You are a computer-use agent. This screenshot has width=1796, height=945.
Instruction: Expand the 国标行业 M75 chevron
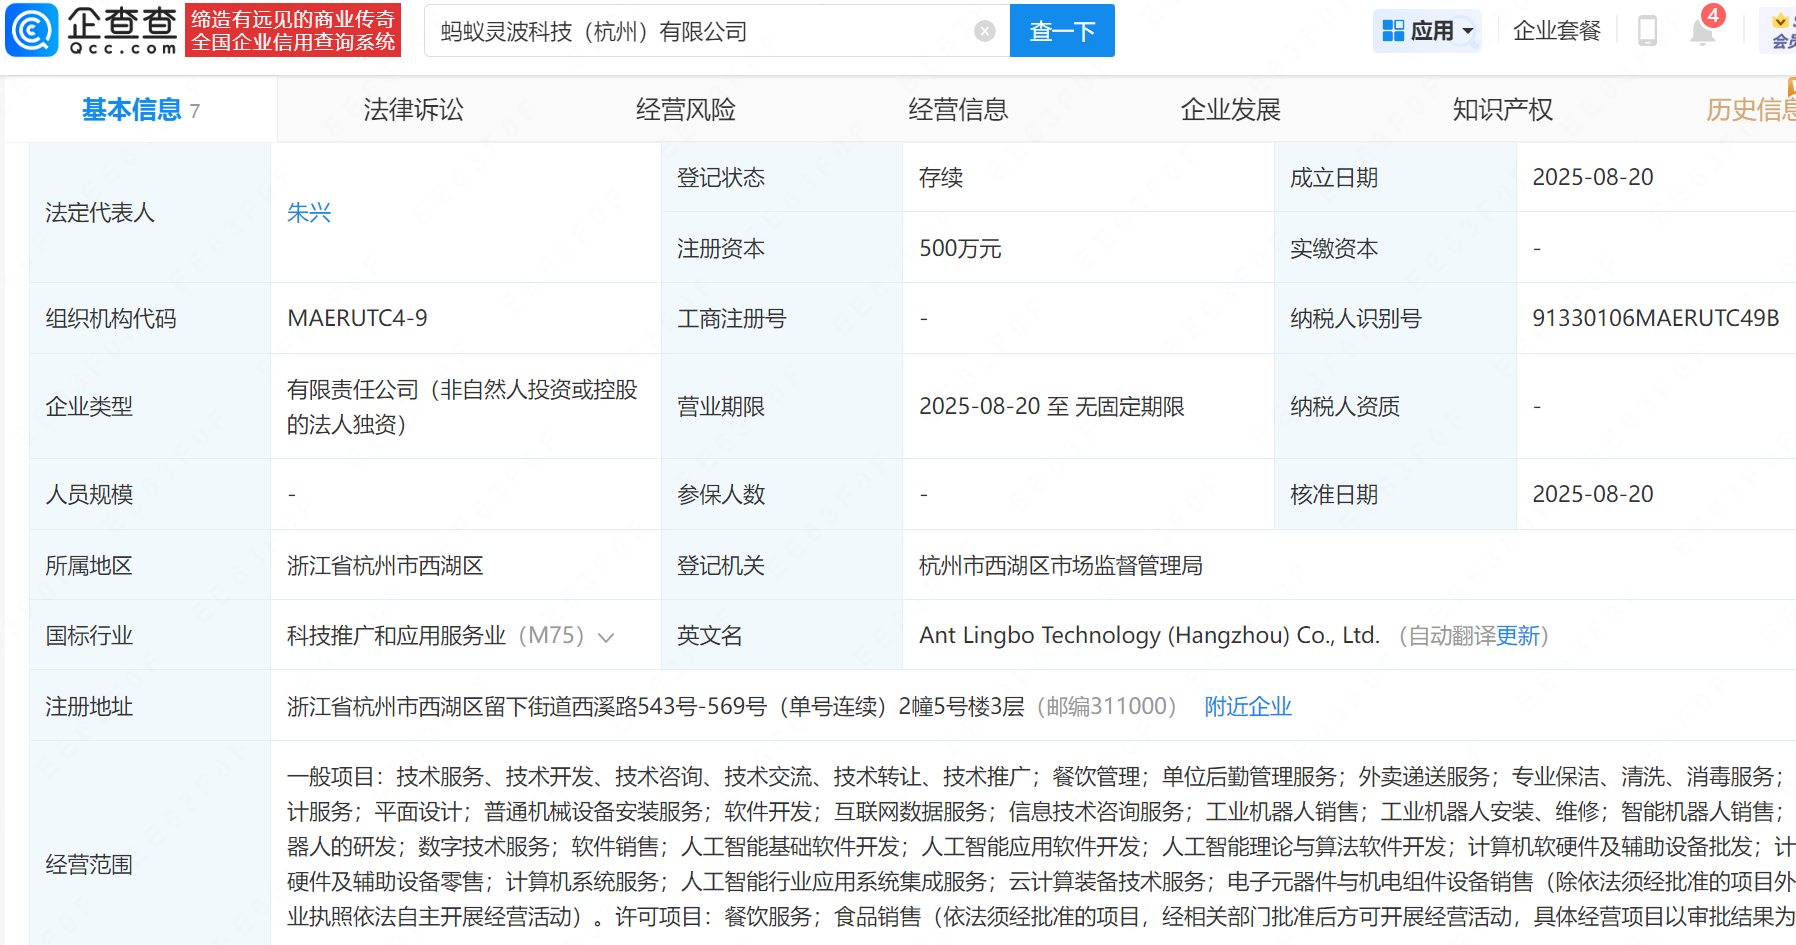pyautogui.click(x=605, y=637)
